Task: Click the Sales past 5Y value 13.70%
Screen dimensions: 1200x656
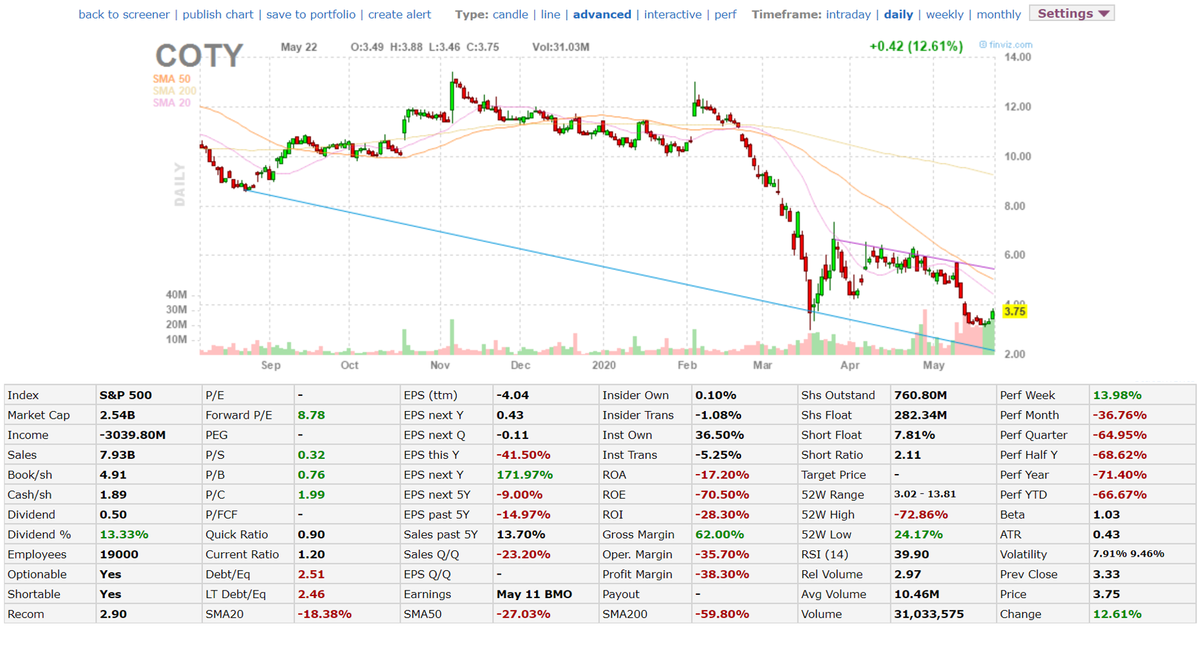Action: click(x=521, y=535)
